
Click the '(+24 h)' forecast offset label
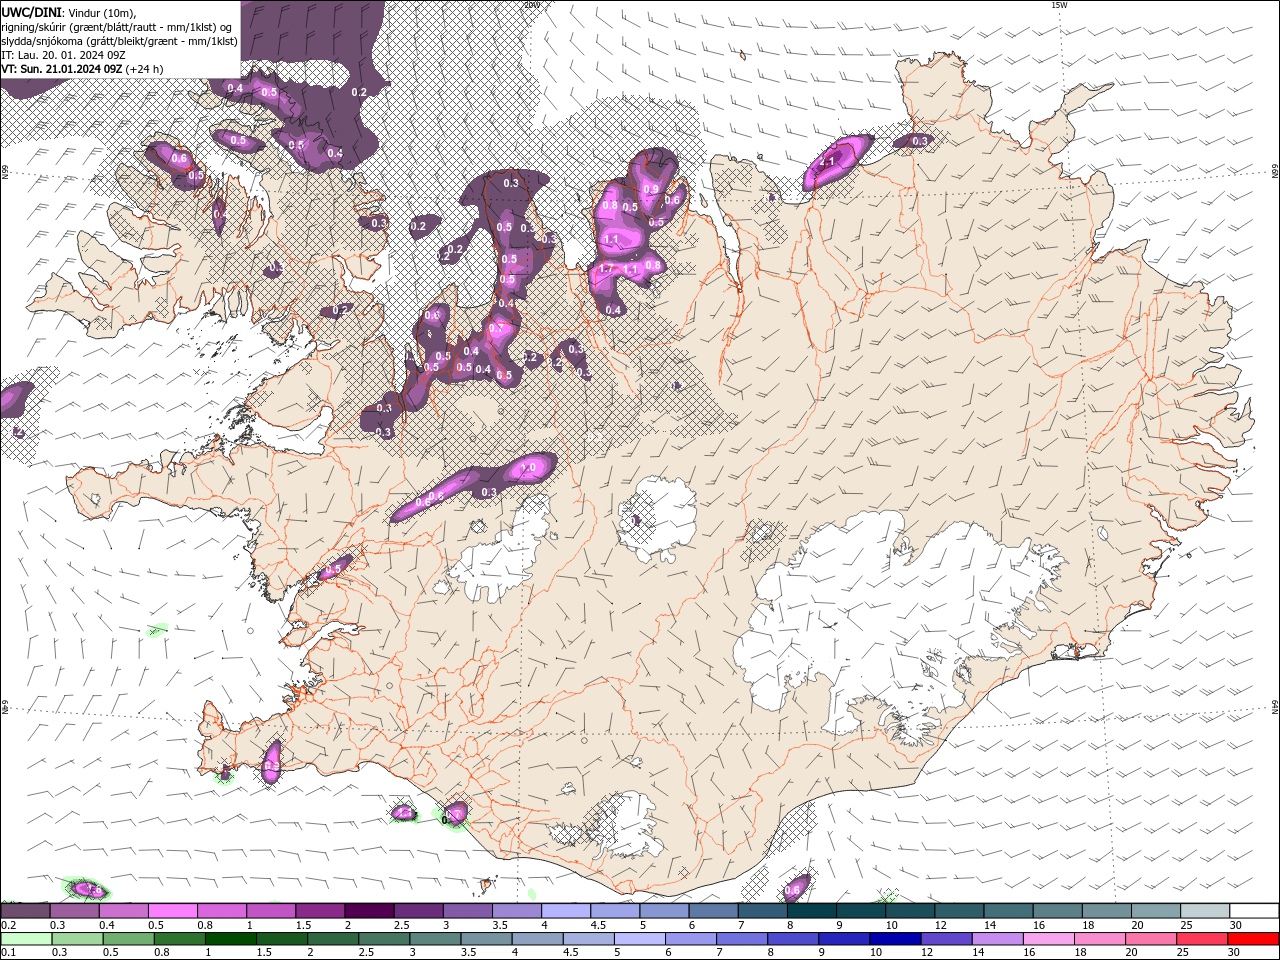145,69
